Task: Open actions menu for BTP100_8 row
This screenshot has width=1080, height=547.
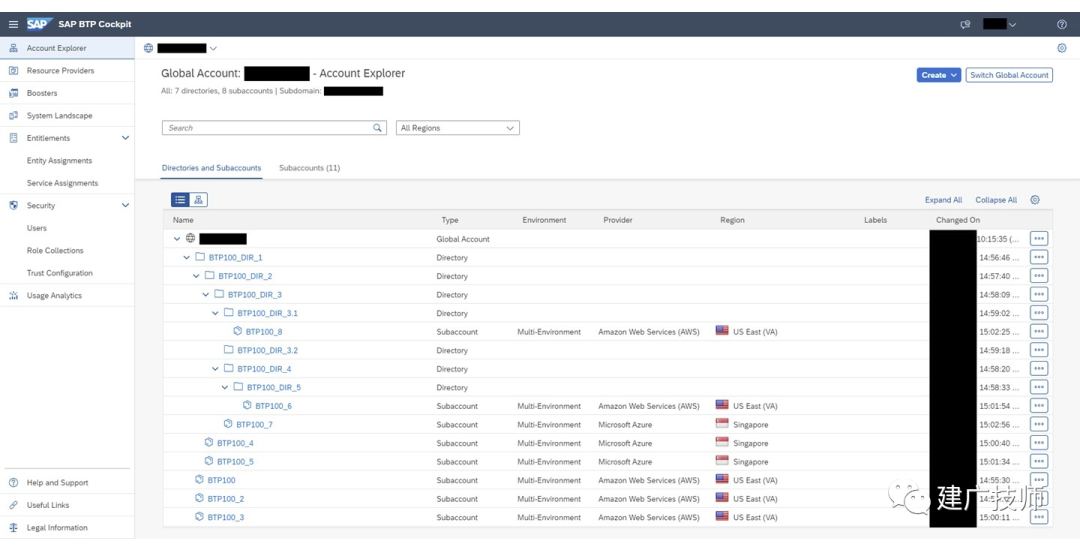Action: pos(1039,331)
